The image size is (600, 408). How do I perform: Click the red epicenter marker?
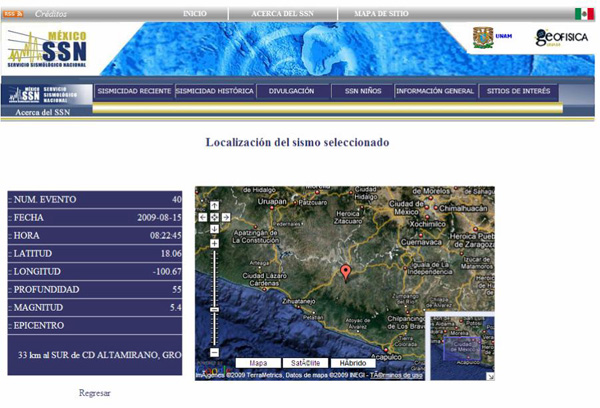(346, 273)
